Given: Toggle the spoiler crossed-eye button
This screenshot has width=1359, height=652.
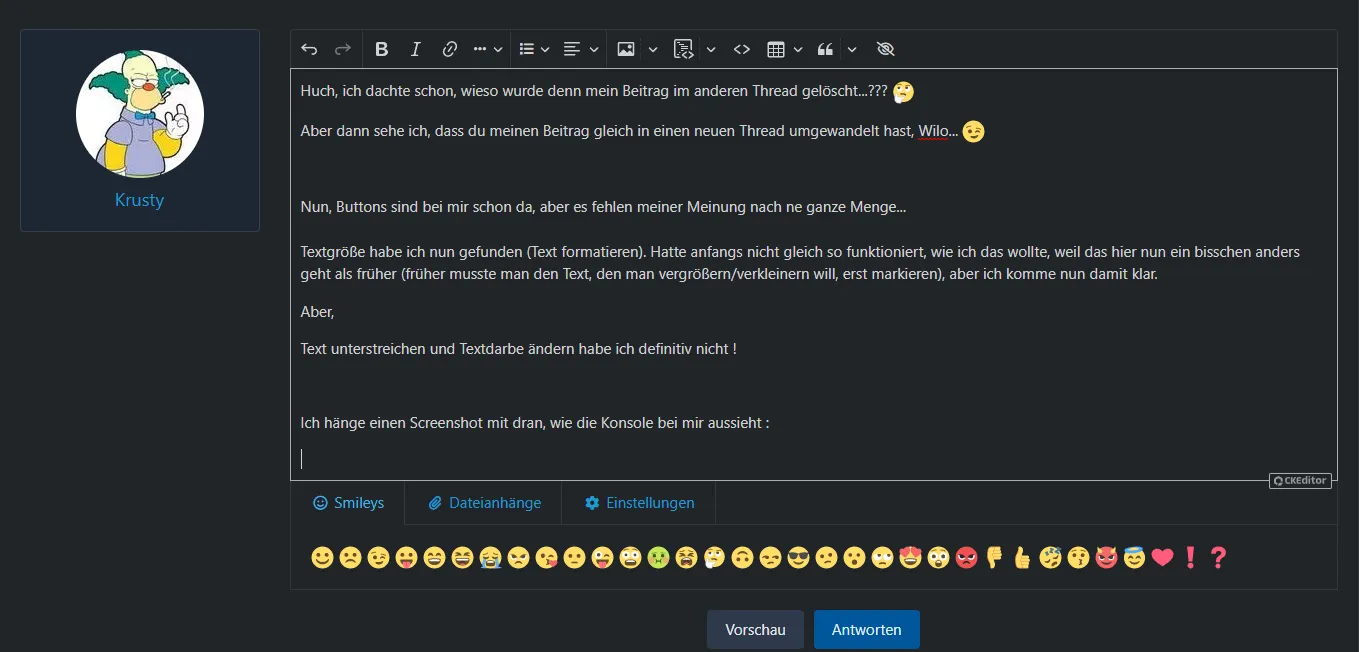Looking at the screenshot, I should [885, 49].
